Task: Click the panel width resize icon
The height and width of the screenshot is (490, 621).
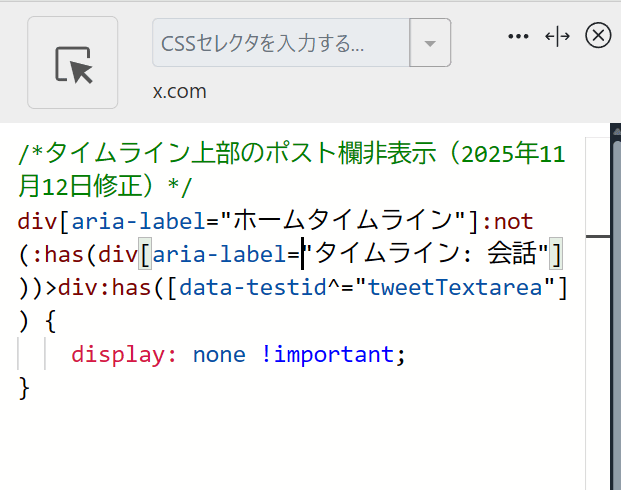Action: 557,36
